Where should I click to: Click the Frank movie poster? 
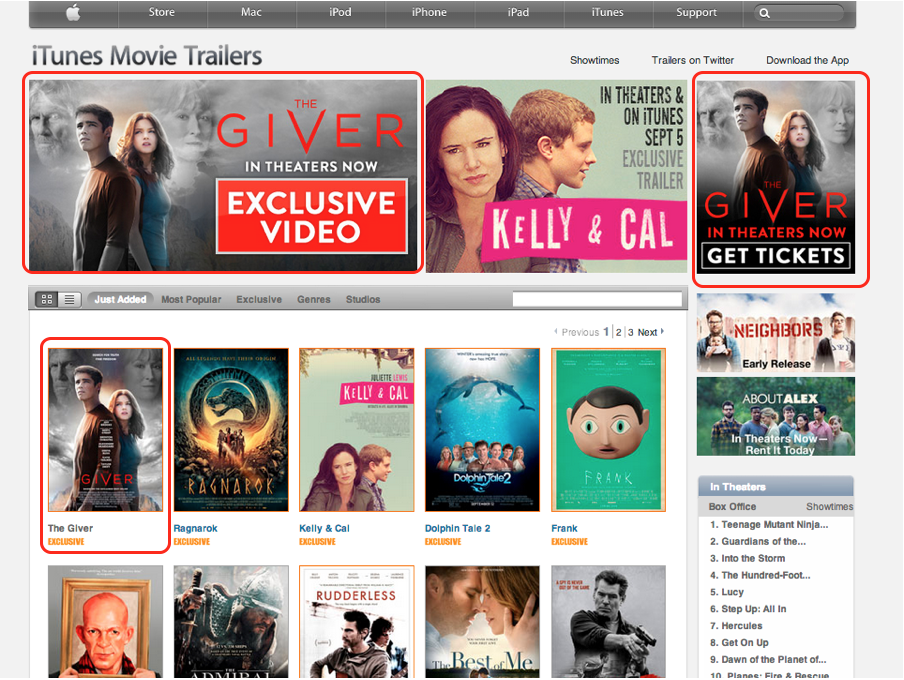608,430
